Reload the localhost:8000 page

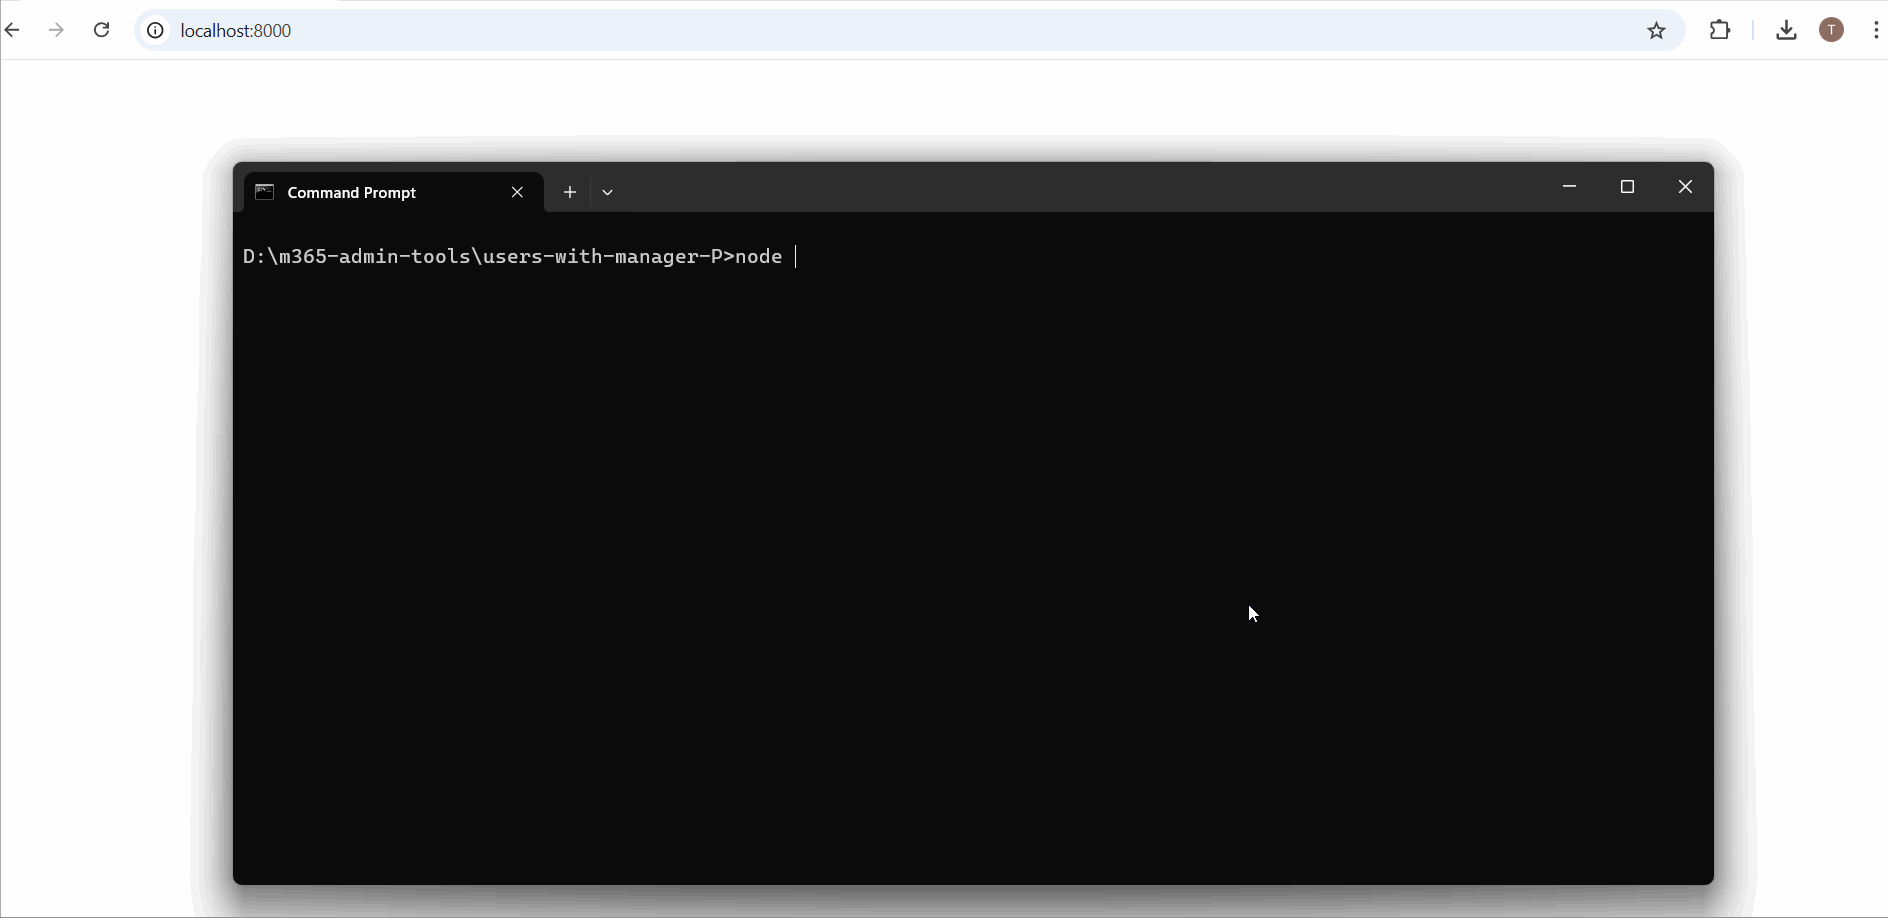point(102,30)
